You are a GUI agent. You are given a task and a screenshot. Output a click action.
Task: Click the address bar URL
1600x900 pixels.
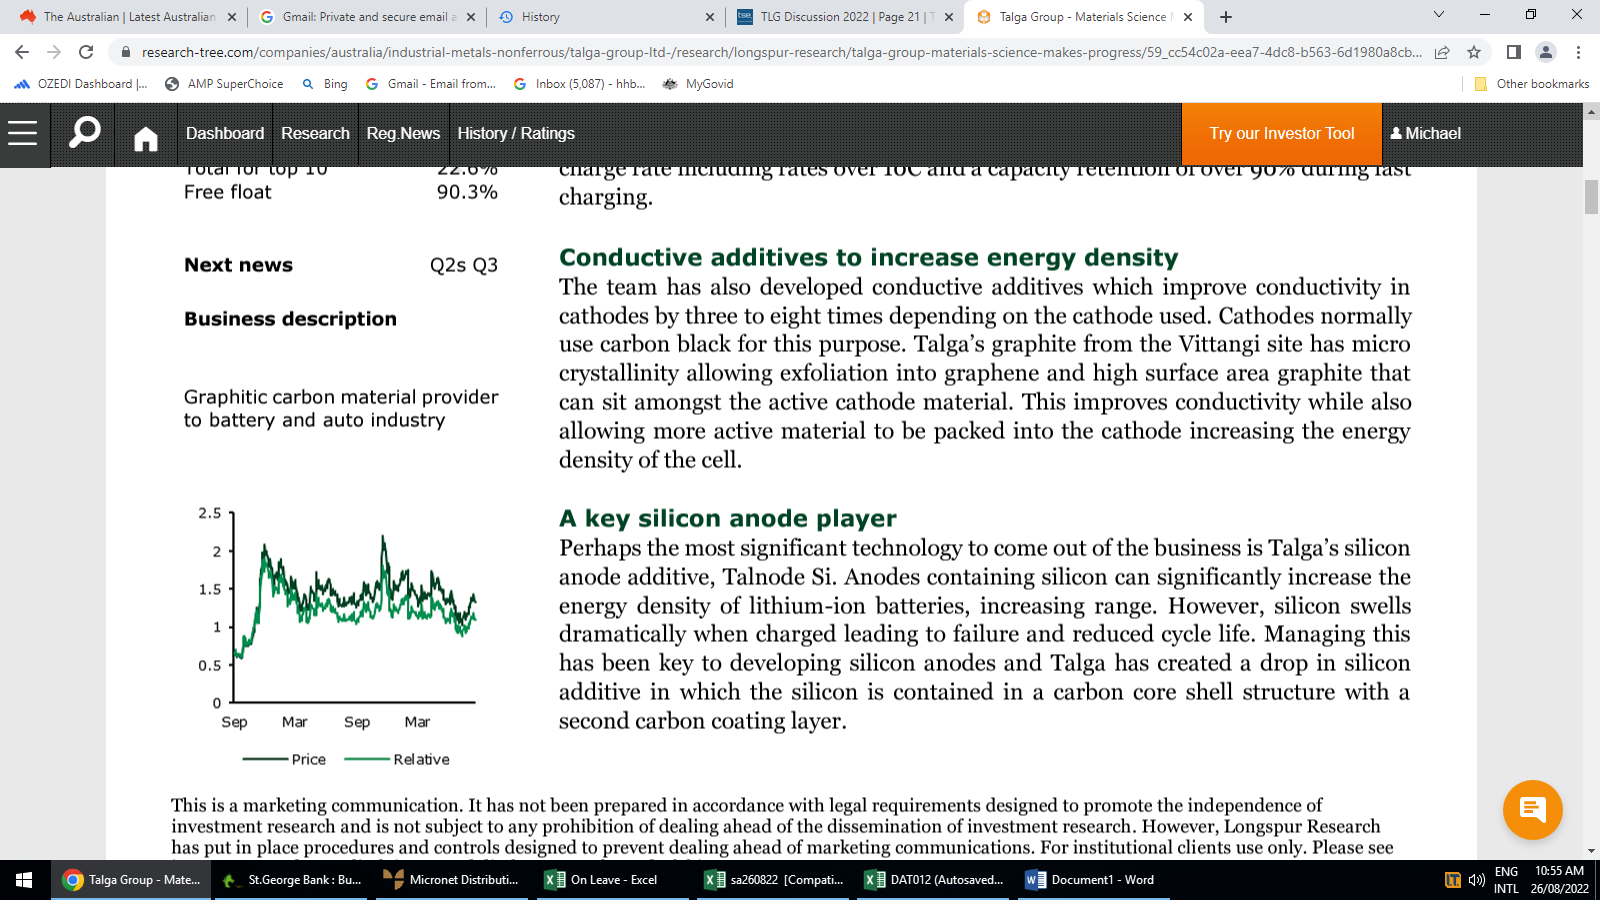click(x=780, y=52)
